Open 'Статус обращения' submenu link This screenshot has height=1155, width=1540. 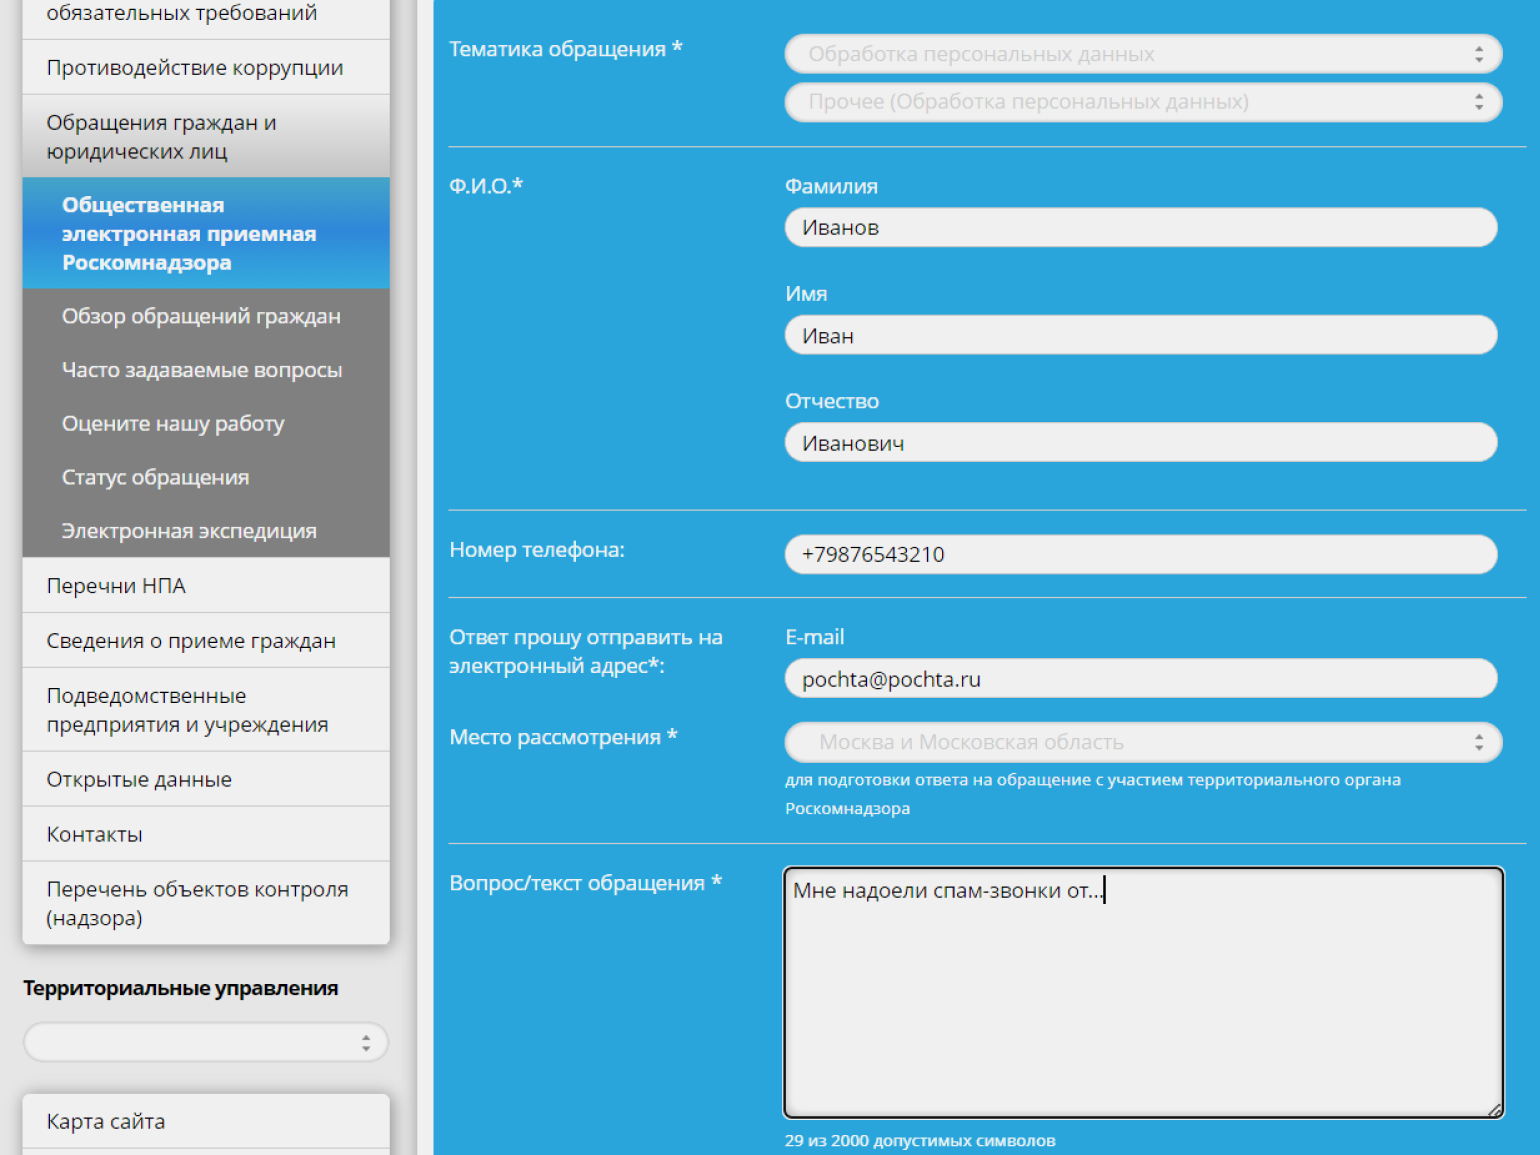[x=155, y=478]
